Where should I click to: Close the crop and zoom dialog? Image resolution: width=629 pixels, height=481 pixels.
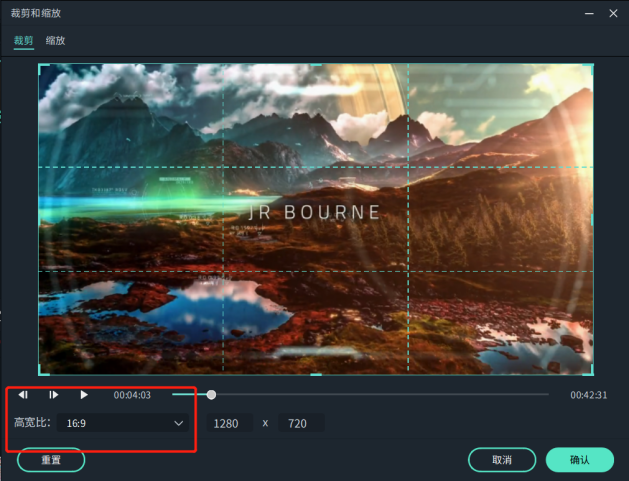[x=613, y=13]
